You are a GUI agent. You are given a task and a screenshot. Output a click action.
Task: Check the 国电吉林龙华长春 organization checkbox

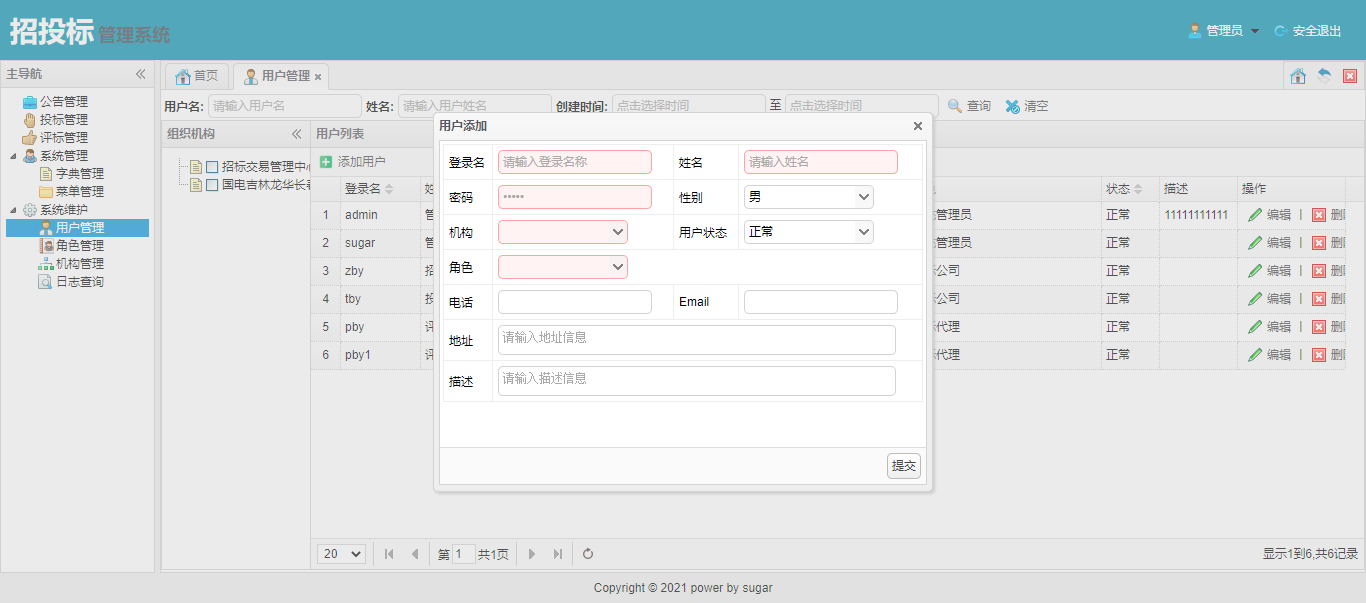pyautogui.click(x=212, y=185)
